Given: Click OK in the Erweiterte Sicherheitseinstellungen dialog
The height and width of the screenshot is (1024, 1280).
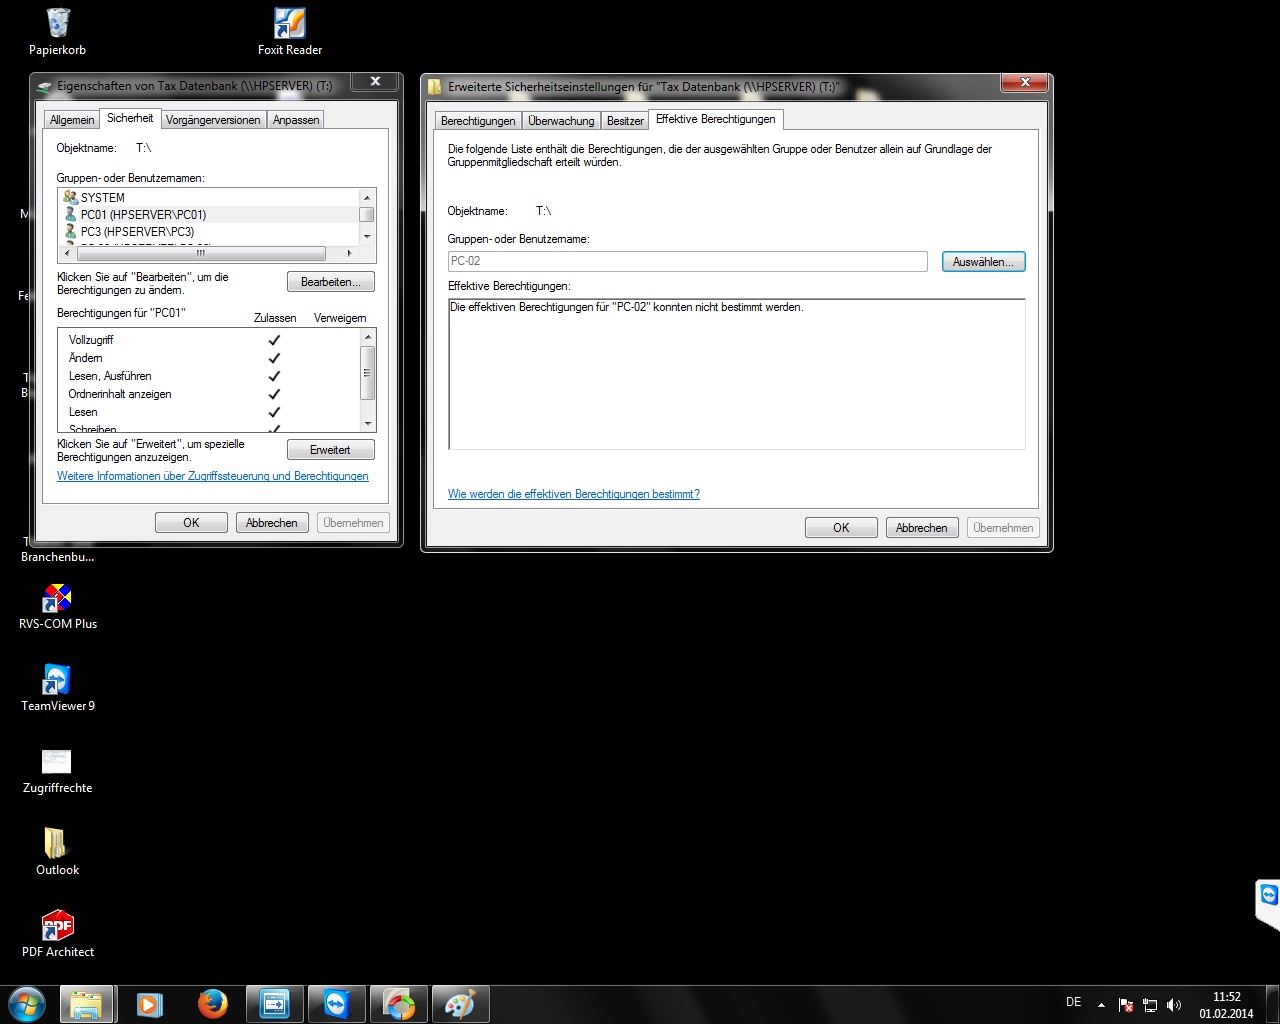Looking at the screenshot, I should 841,528.
